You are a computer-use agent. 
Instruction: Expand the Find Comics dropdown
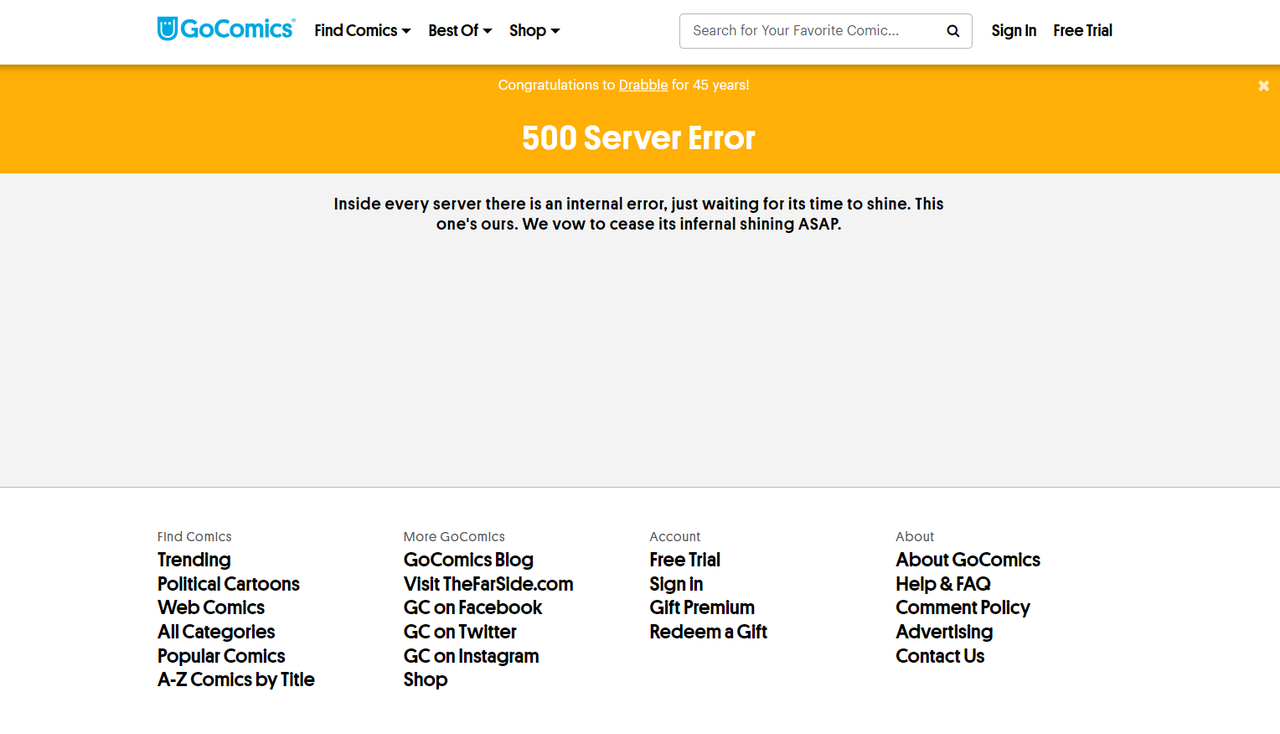click(x=362, y=31)
